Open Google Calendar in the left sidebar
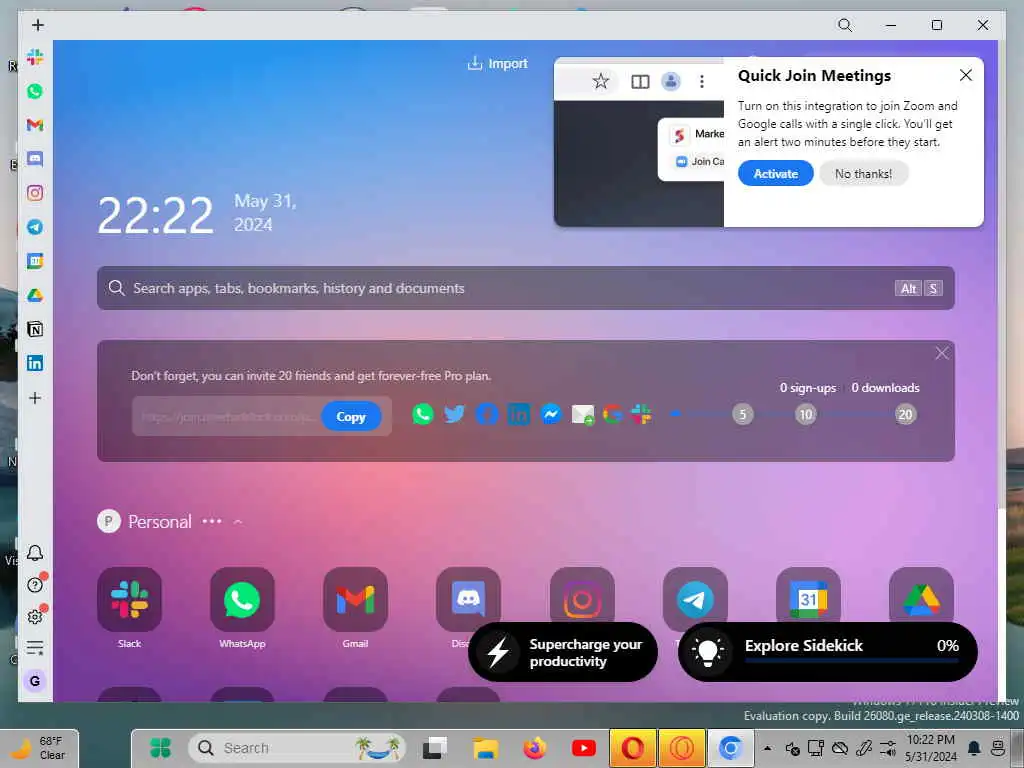Screen dimensions: 1024x768 tap(35, 261)
